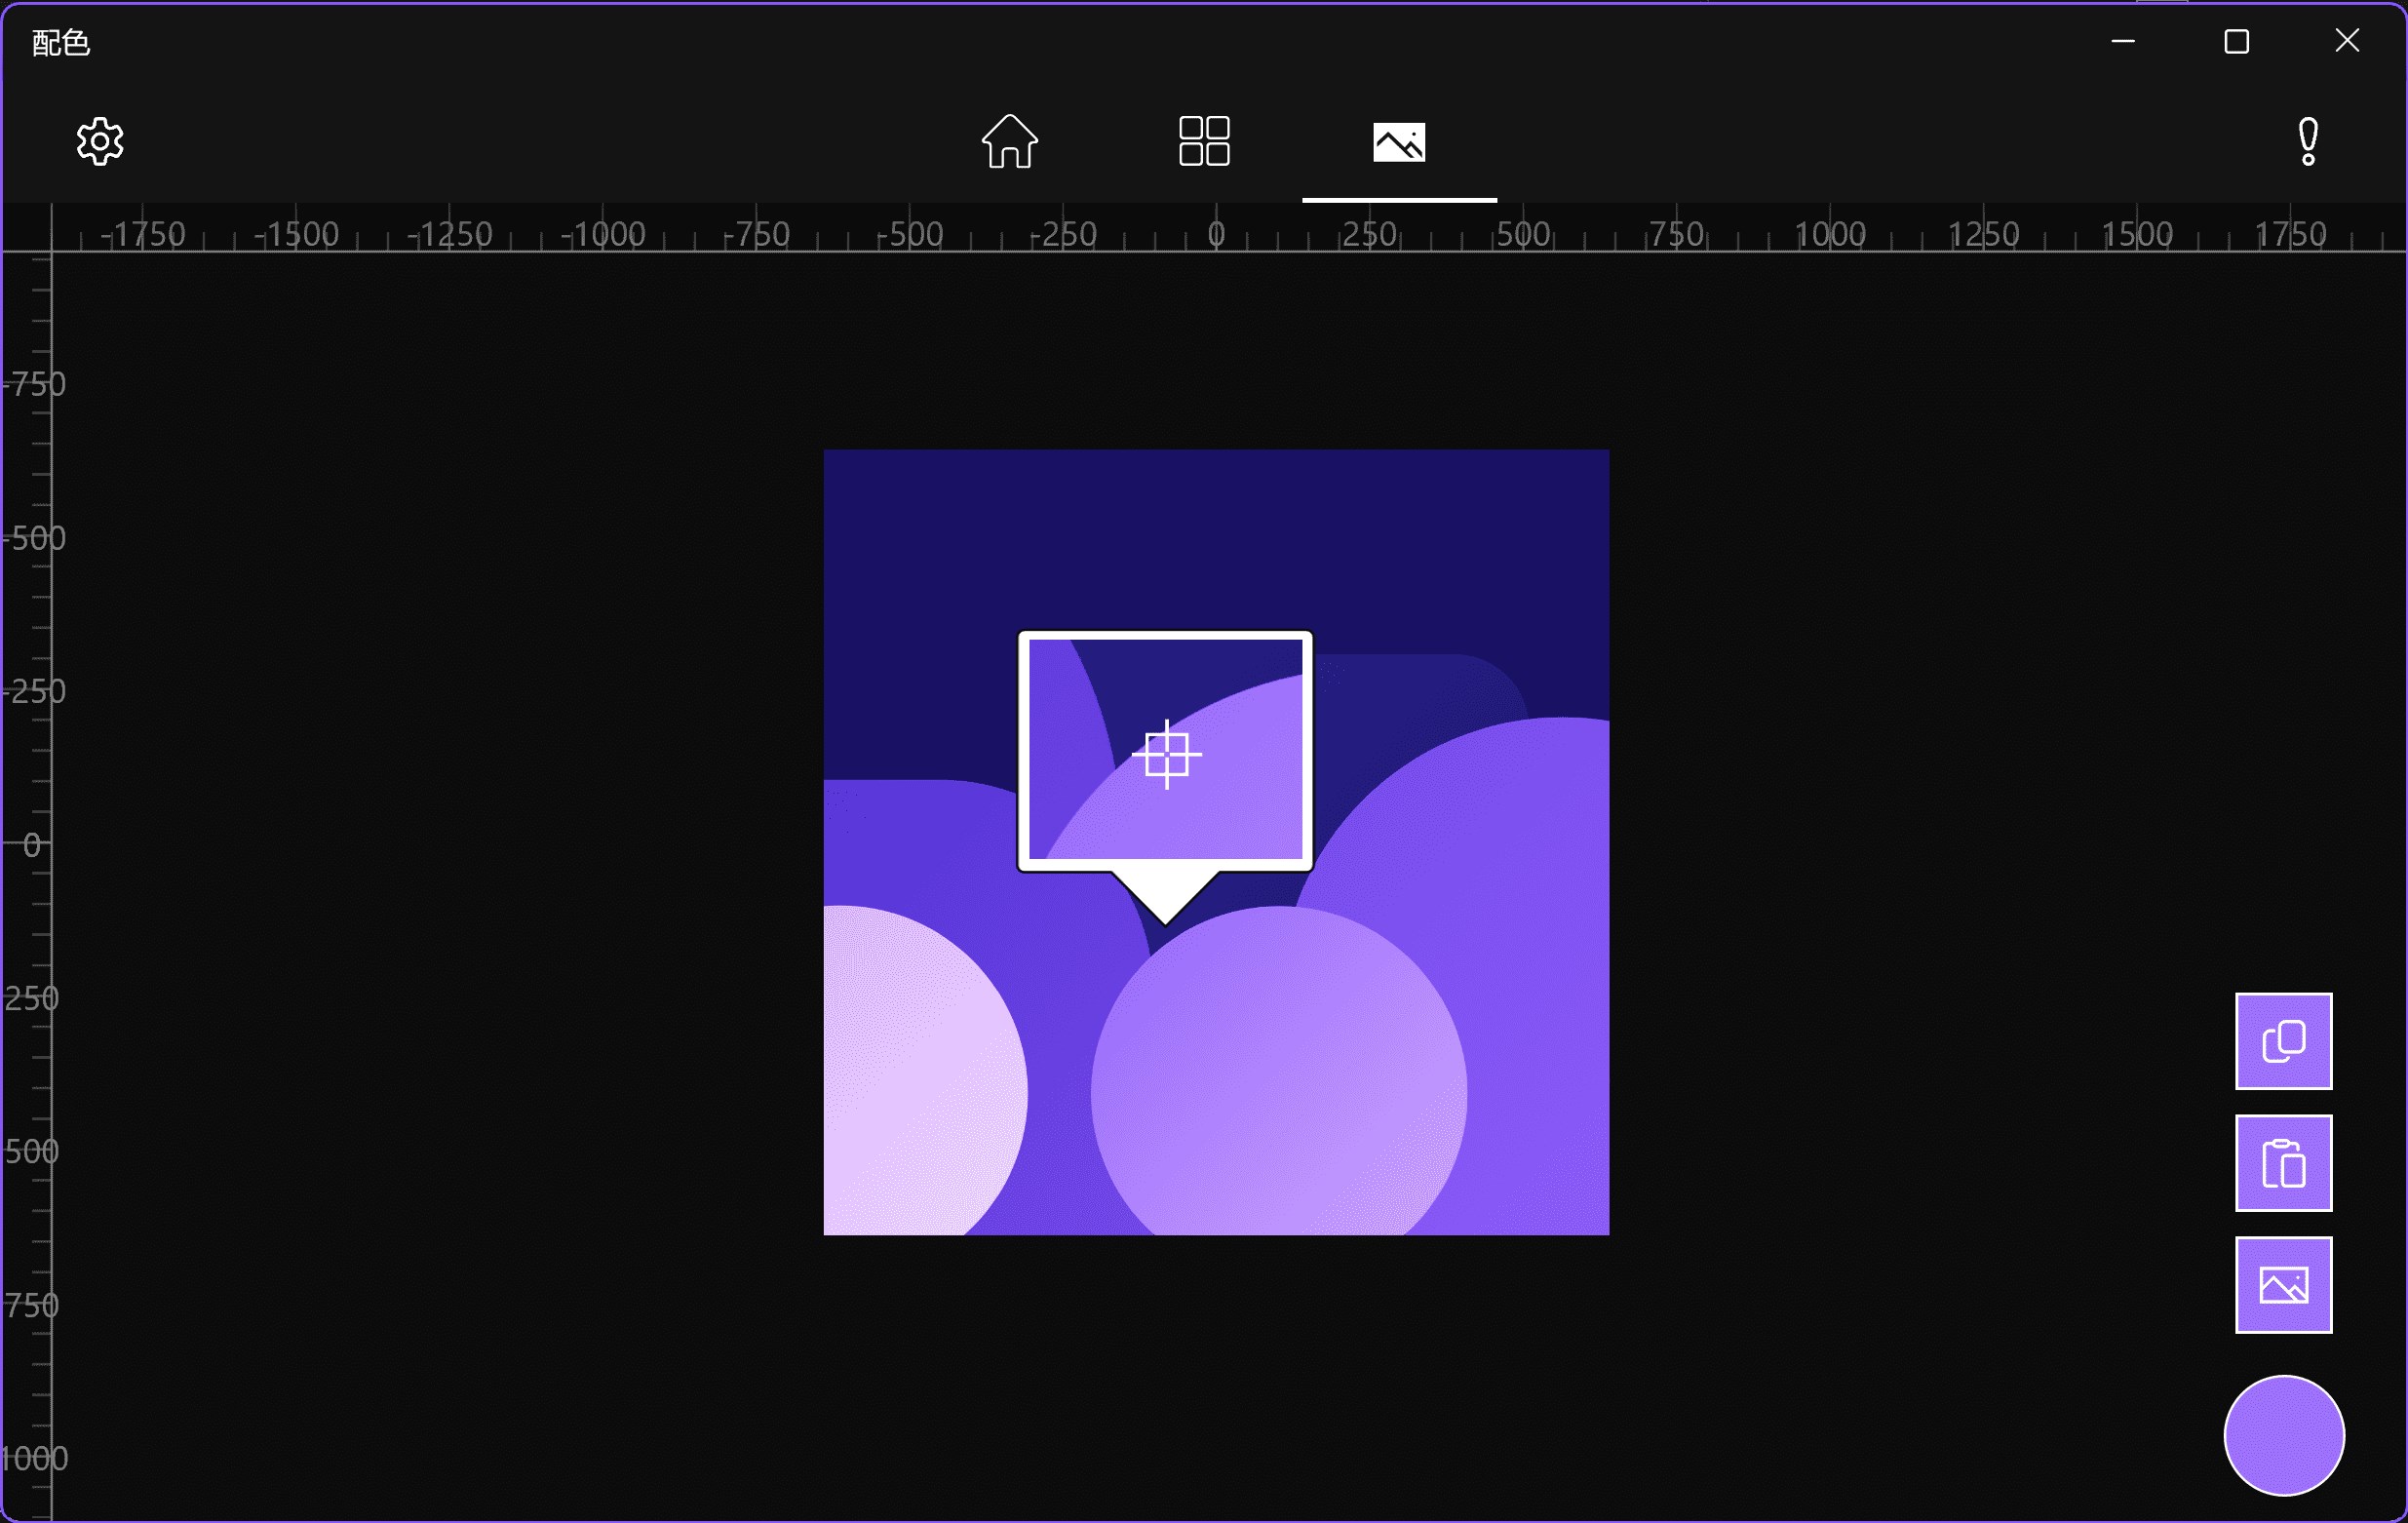Click the lightbulb tips icon

(x=2308, y=141)
